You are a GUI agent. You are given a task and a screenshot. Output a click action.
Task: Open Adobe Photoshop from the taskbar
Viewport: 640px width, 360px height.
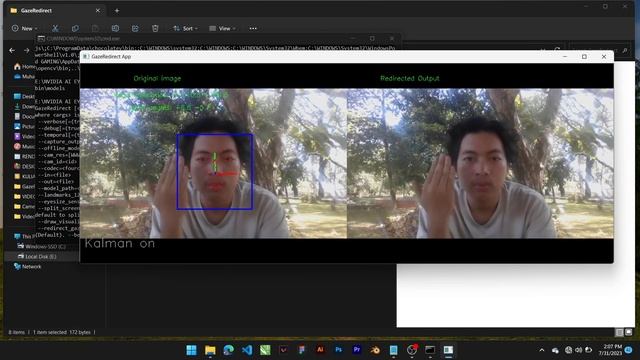338,350
